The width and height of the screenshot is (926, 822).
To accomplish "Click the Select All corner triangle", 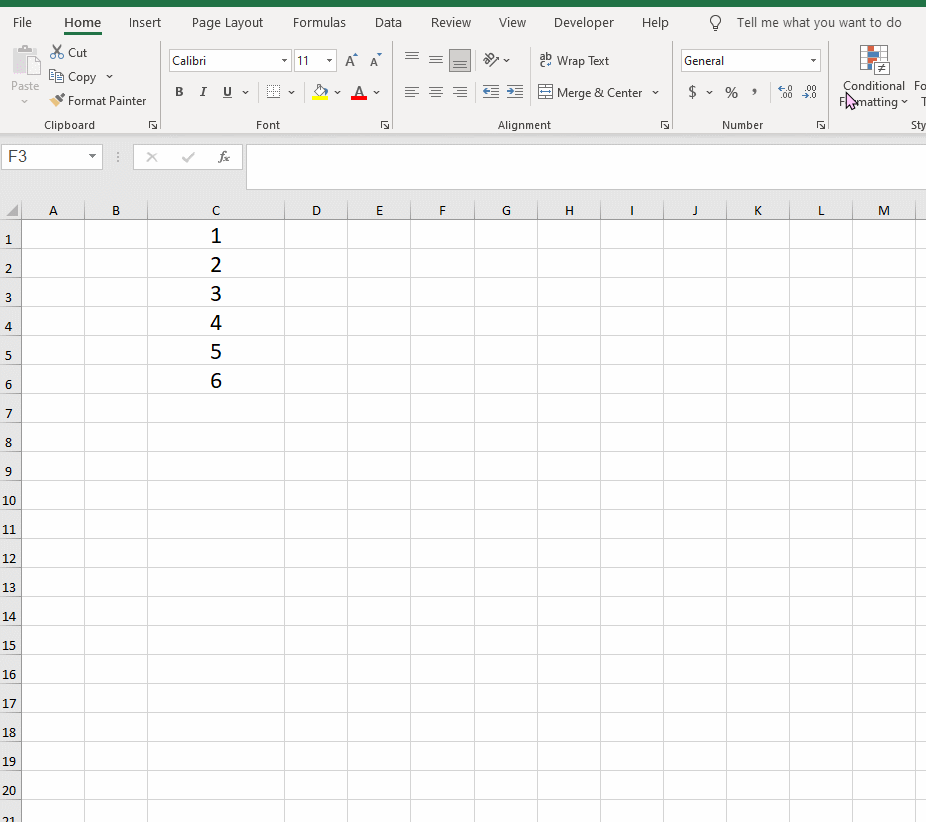I will pyautogui.click(x=11, y=210).
